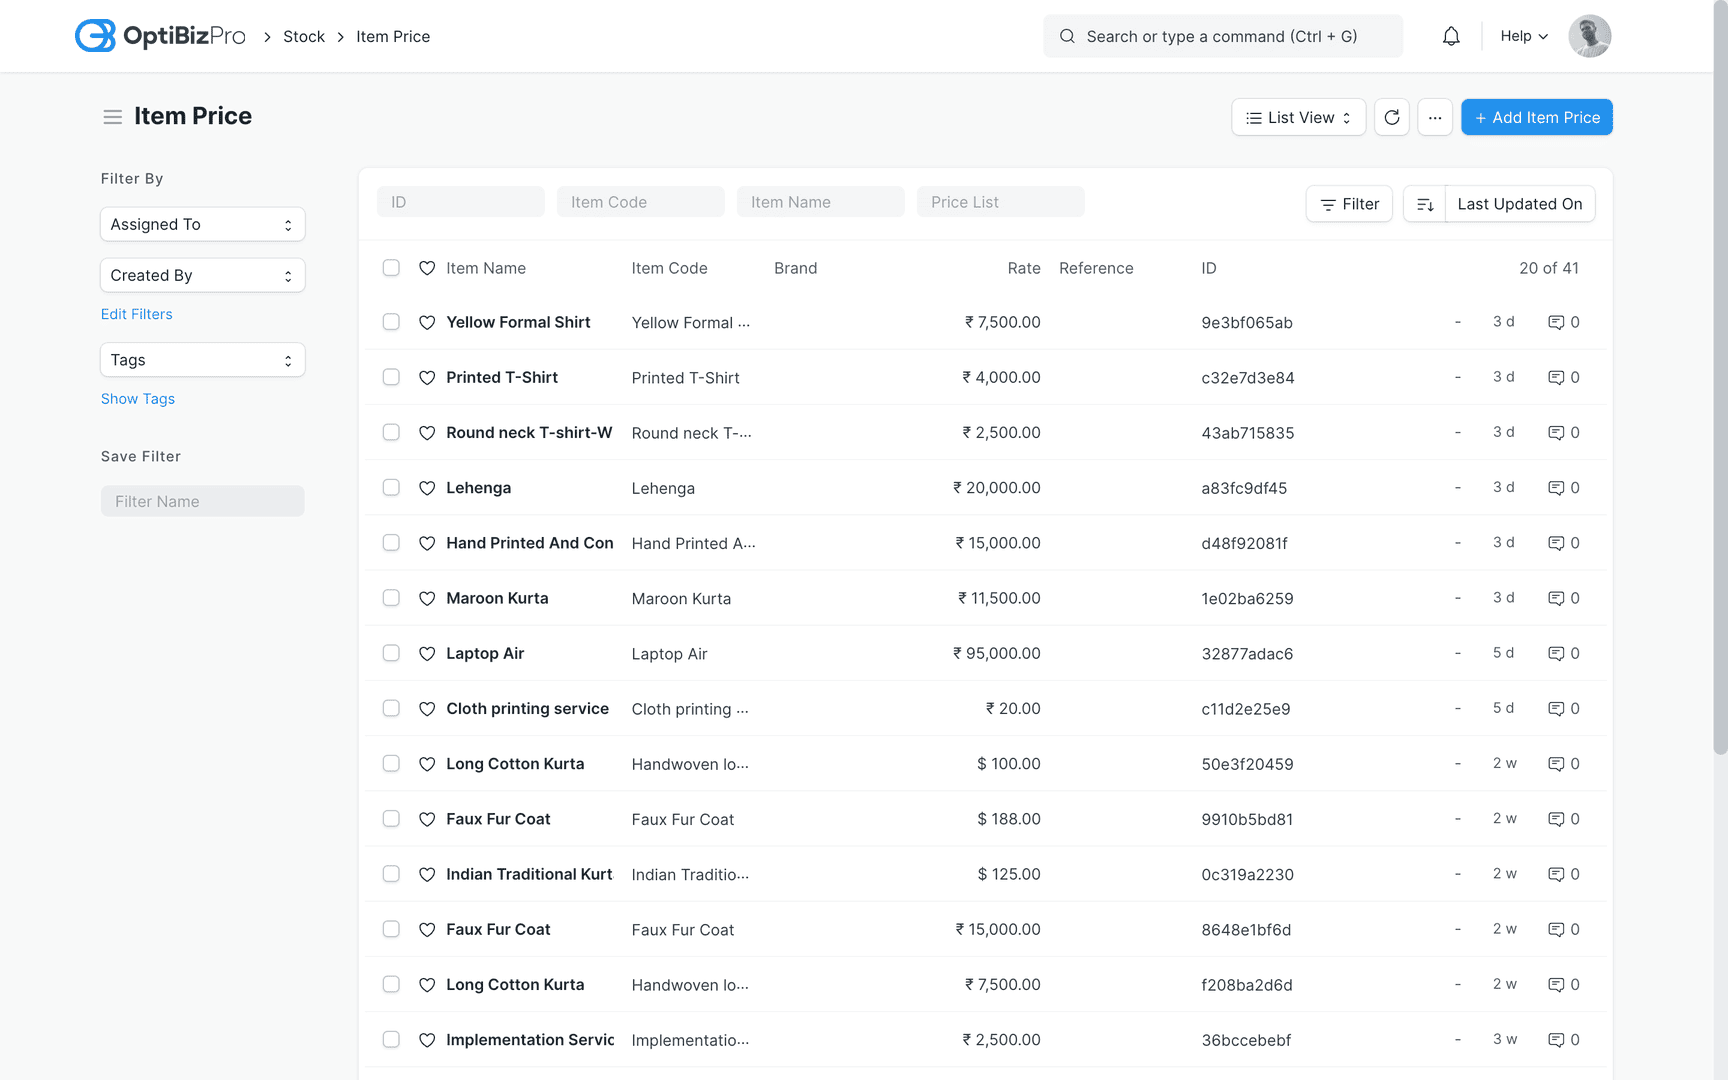Check the Maroon Kurta row checkbox
Screen dimensions: 1728x1080
[391, 598]
